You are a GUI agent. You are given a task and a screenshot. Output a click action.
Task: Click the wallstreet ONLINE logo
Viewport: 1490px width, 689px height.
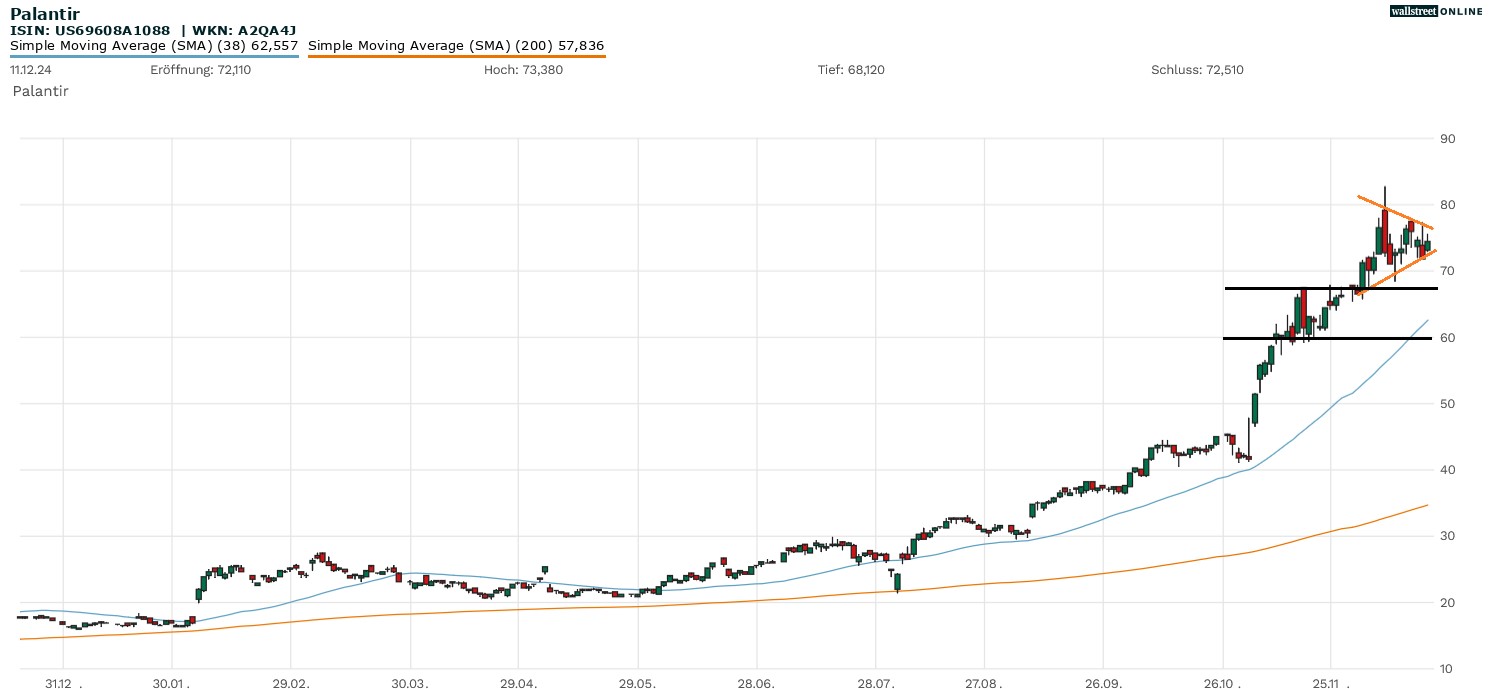pos(1436,11)
